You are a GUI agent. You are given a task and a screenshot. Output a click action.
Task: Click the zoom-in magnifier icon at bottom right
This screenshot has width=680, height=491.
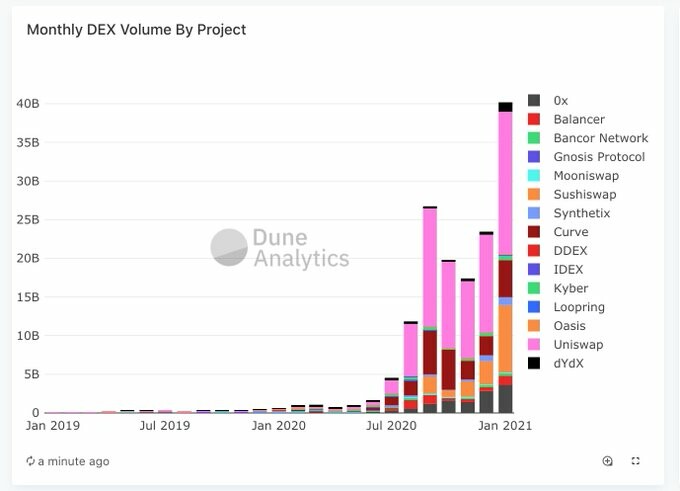(x=608, y=461)
